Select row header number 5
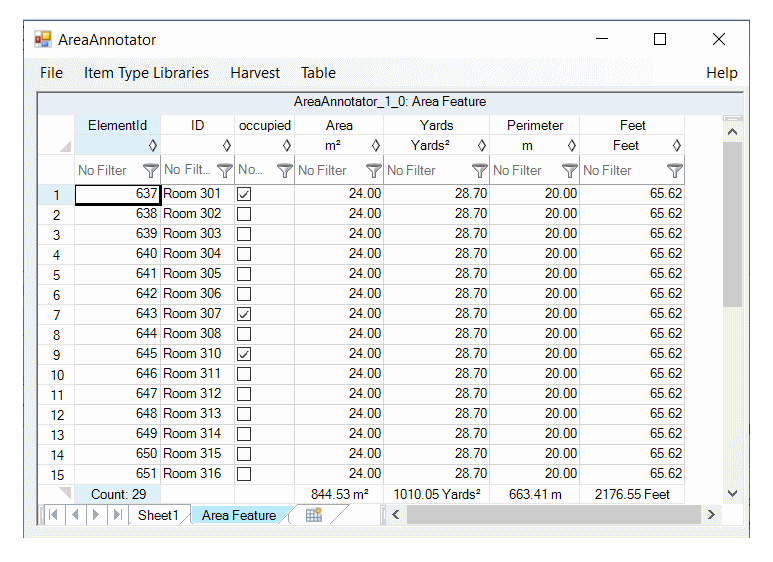This screenshot has height=562, width=773. click(57, 275)
